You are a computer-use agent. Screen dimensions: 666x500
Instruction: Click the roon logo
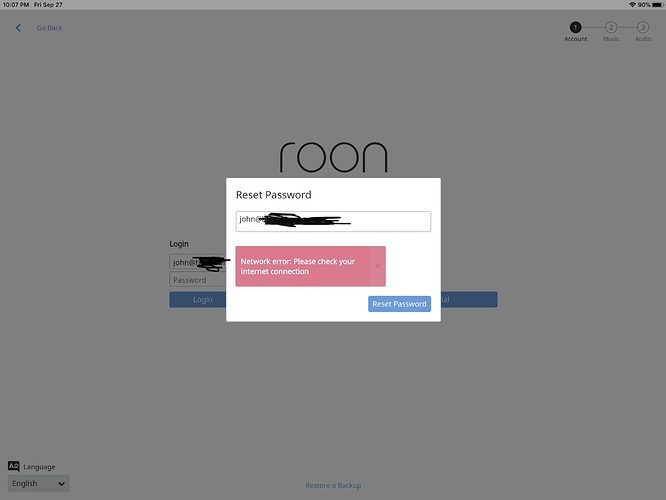333,157
